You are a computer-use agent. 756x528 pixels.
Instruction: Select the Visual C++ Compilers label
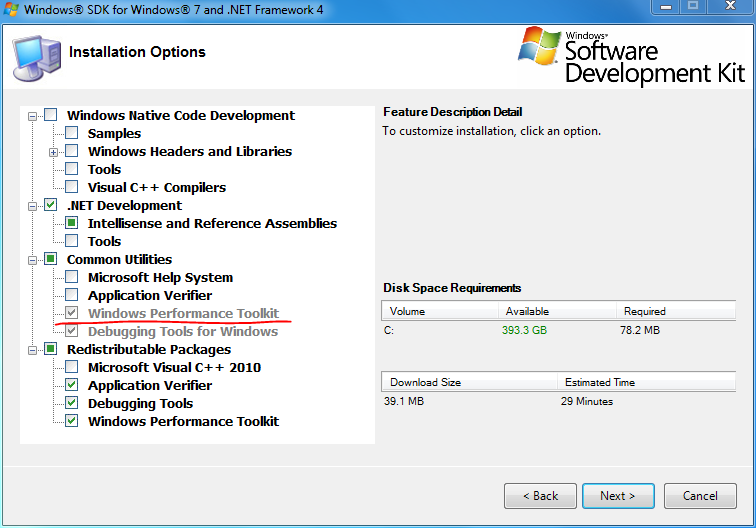[157, 187]
